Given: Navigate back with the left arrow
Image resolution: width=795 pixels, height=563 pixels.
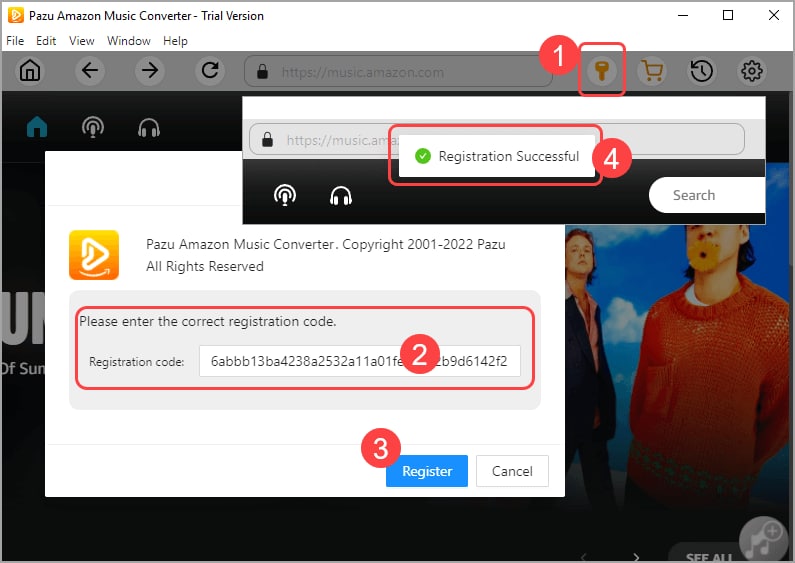Looking at the screenshot, I should 90,71.
